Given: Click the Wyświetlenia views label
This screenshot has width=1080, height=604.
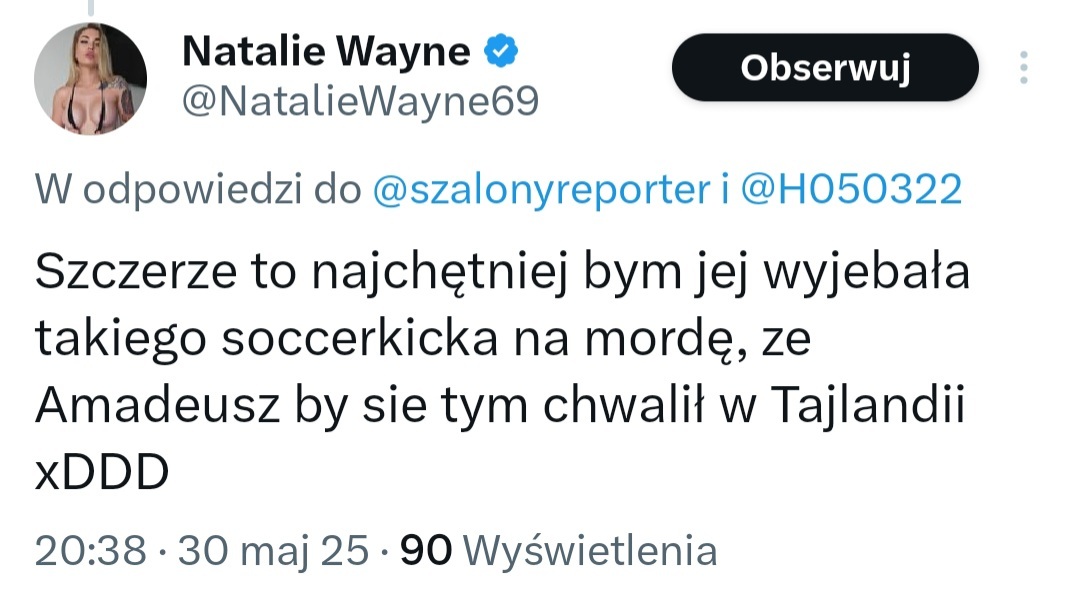Looking at the screenshot, I should tap(592, 549).
